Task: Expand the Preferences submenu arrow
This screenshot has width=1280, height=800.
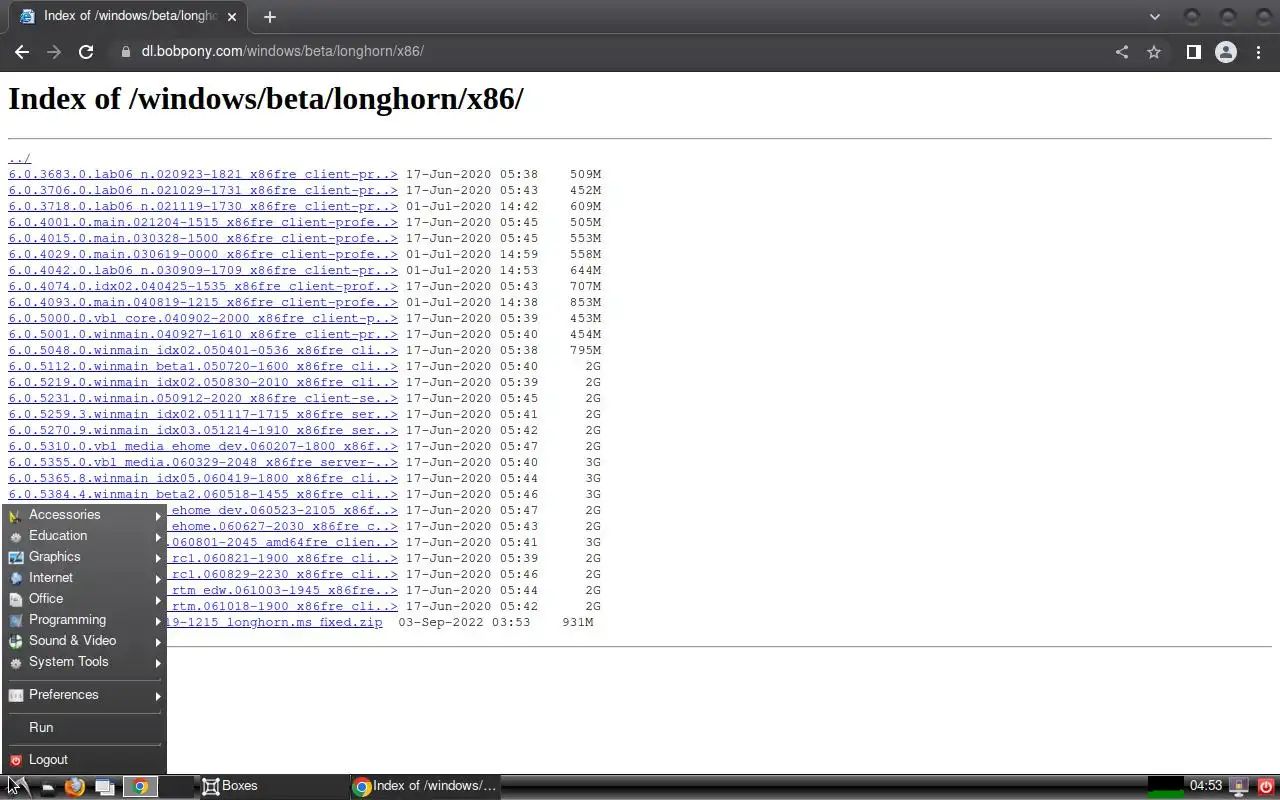Action: pos(158,696)
